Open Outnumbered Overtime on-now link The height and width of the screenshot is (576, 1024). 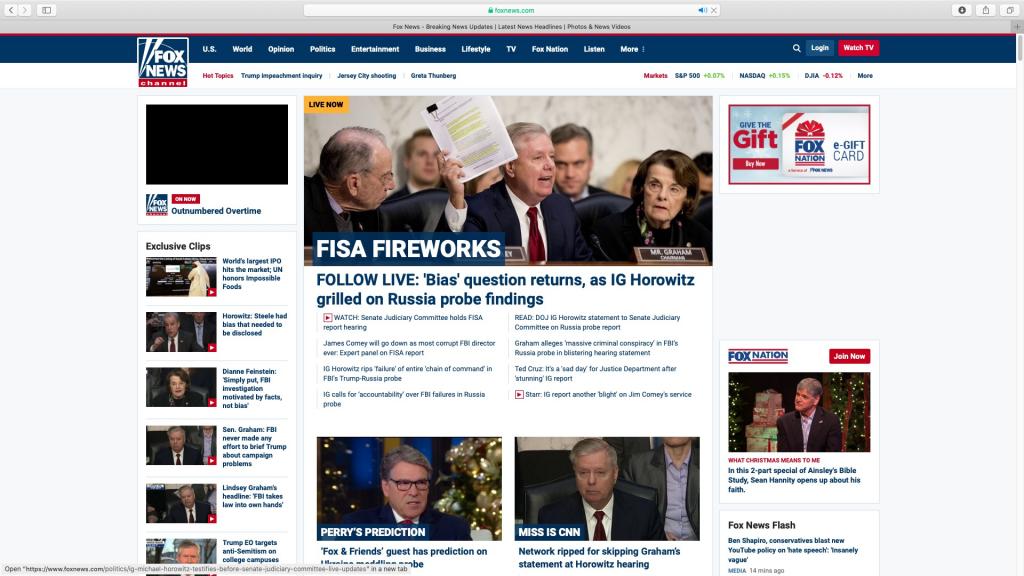coord(216,211)
